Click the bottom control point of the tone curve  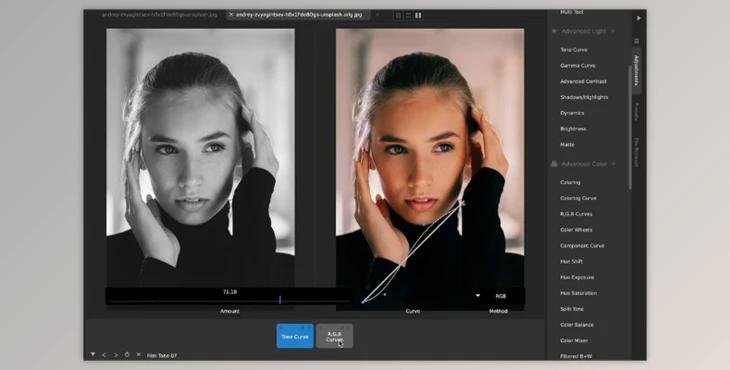(364, 302)
